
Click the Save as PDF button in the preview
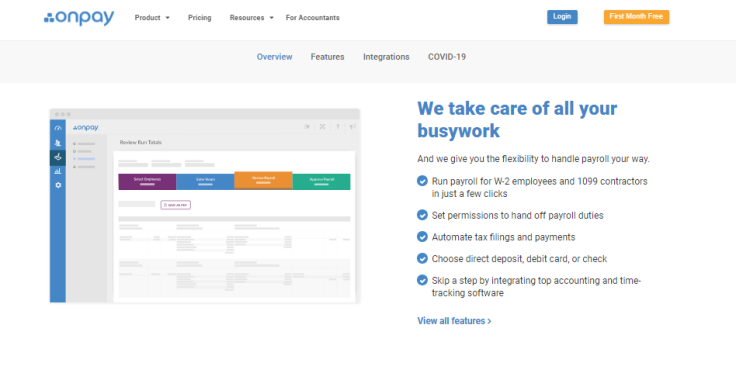tap(176, 205)
